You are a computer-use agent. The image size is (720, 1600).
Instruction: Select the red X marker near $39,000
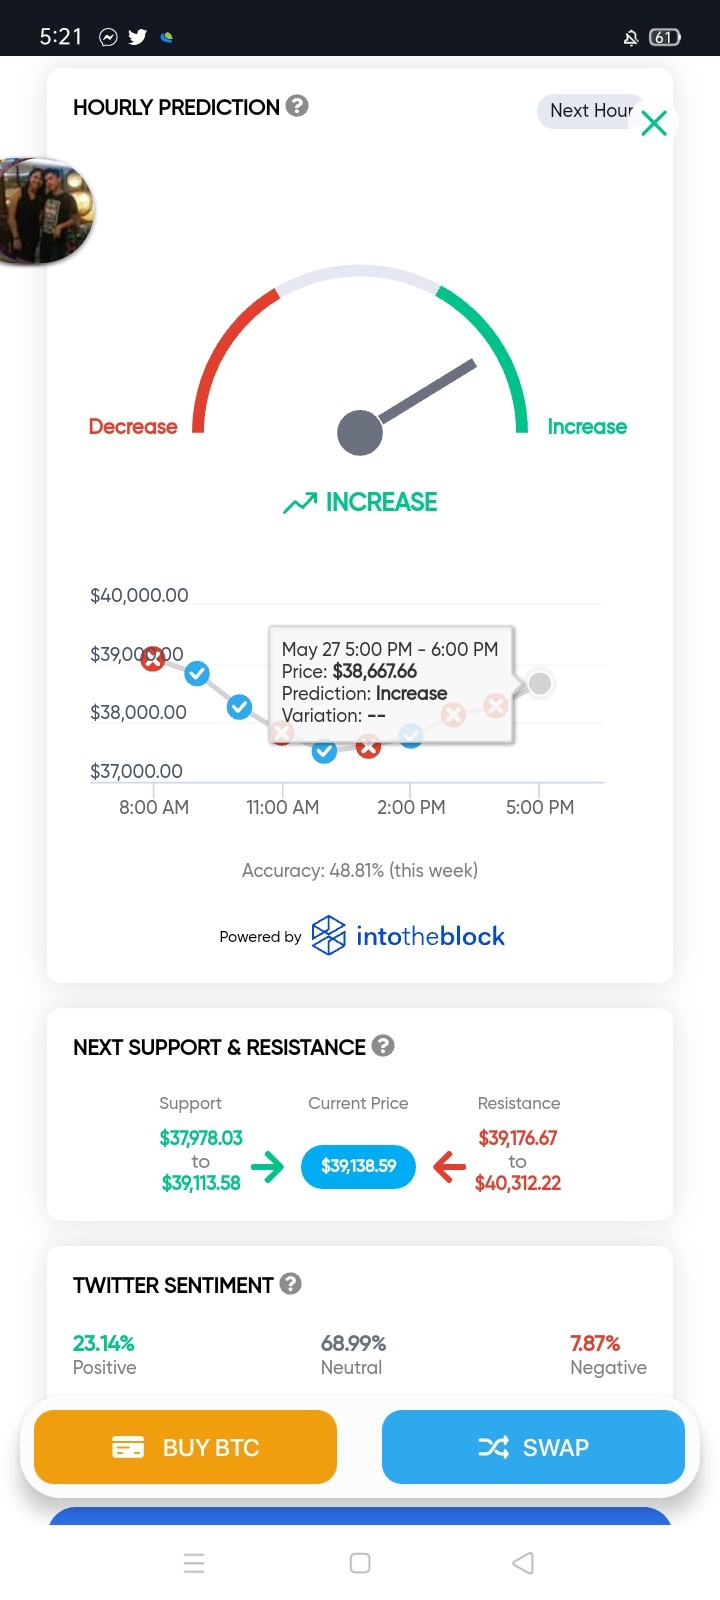[x=152, y=659]
